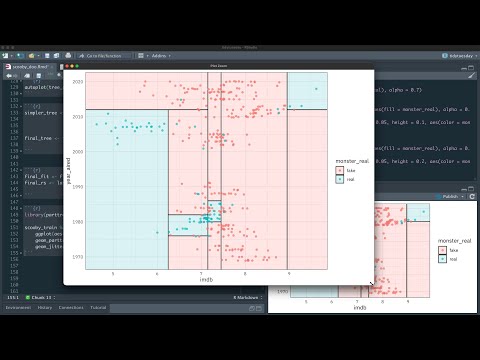
Task: Click the refresh icon beside Publish
Action: (472, 196)
